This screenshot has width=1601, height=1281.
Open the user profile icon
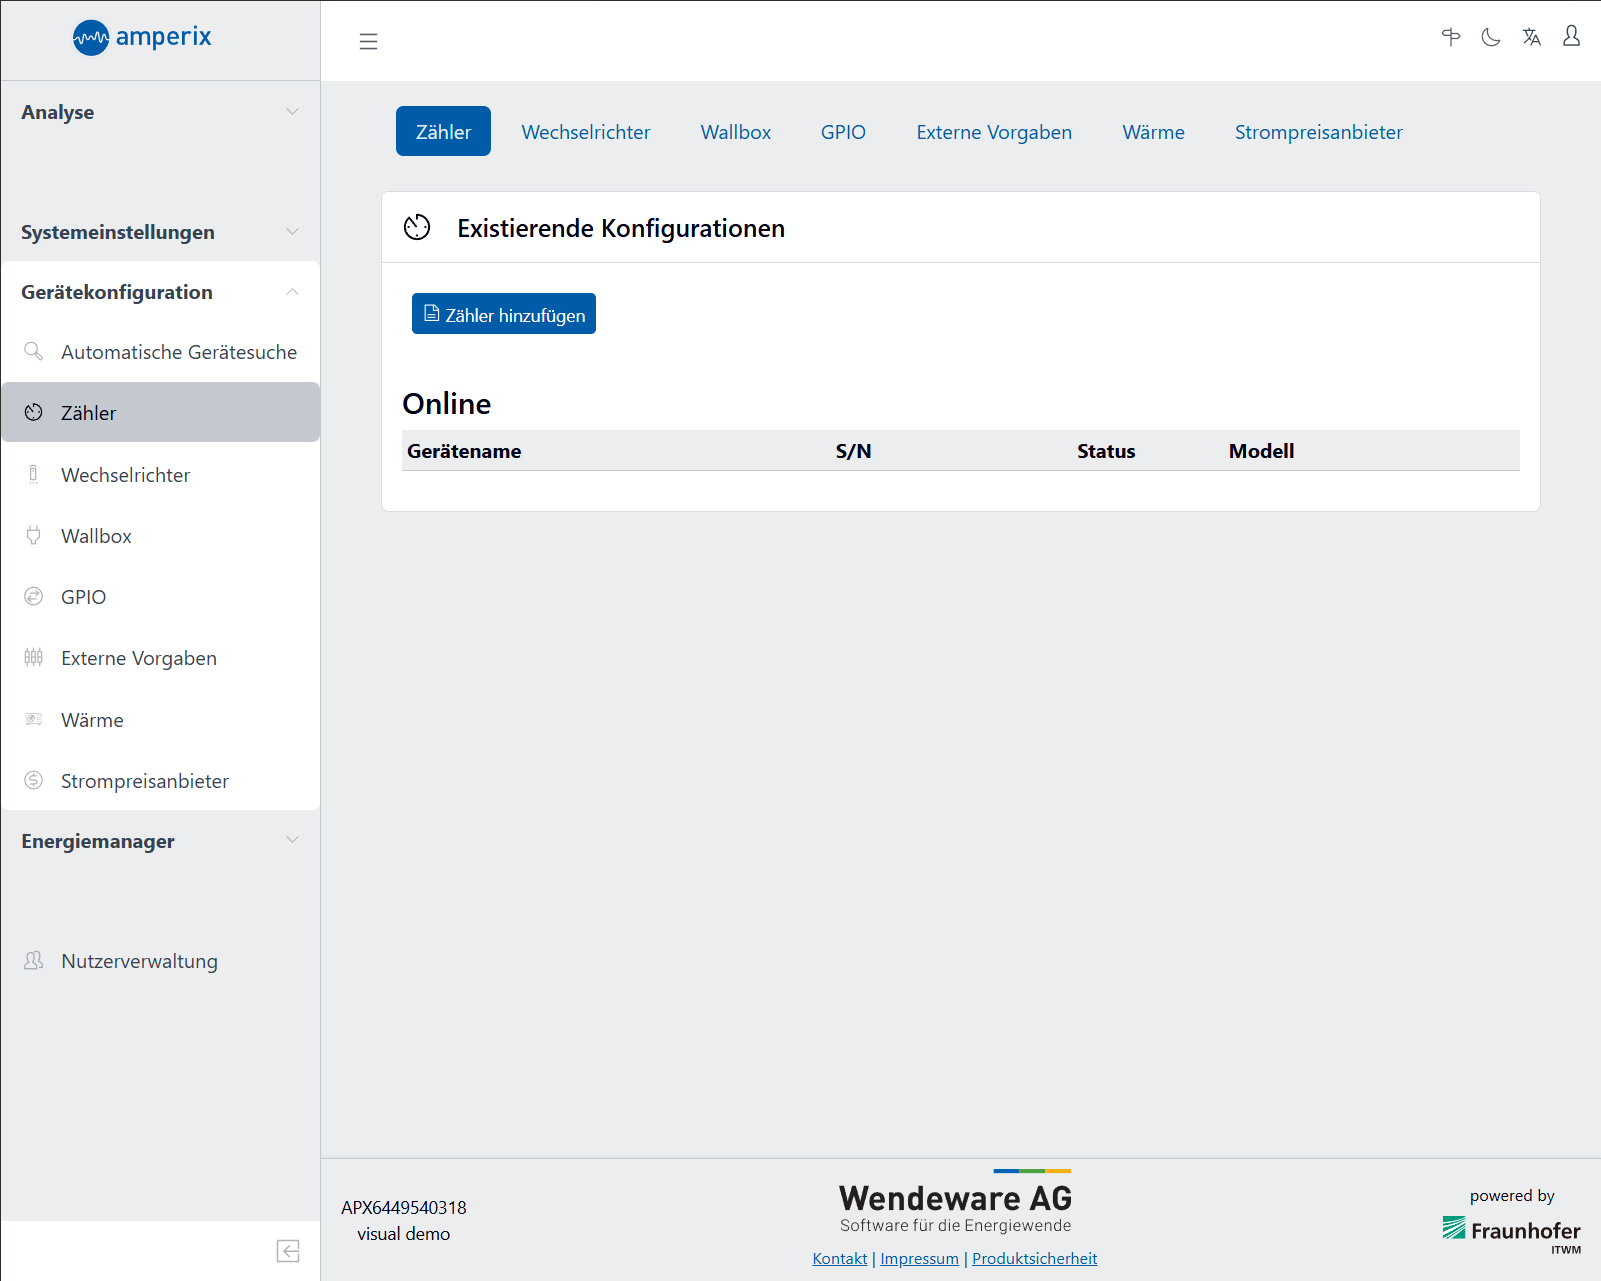(x=1571, y=37)
